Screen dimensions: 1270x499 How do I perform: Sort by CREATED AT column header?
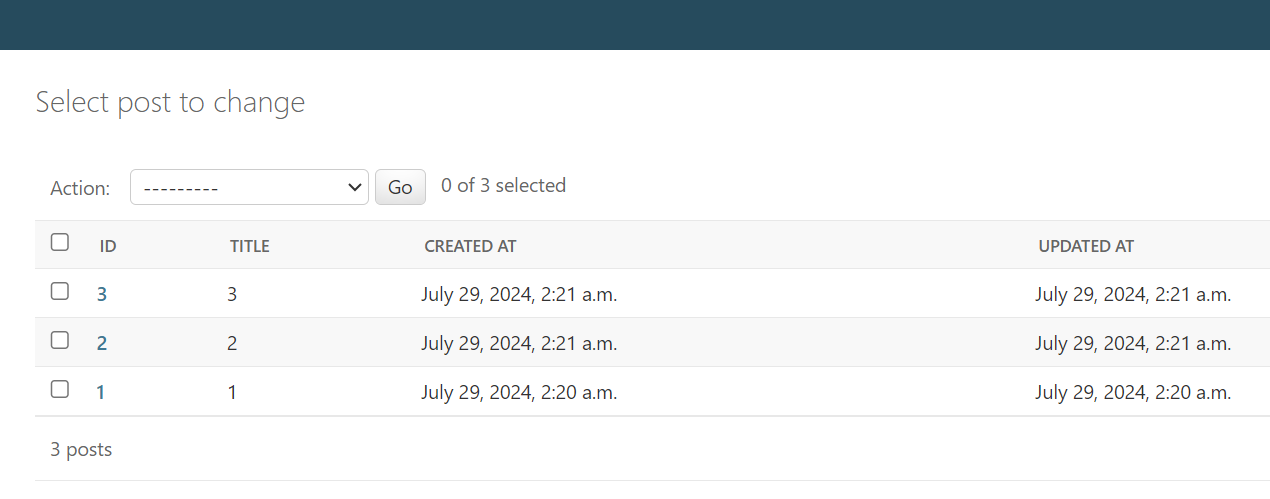coord(470,246)
